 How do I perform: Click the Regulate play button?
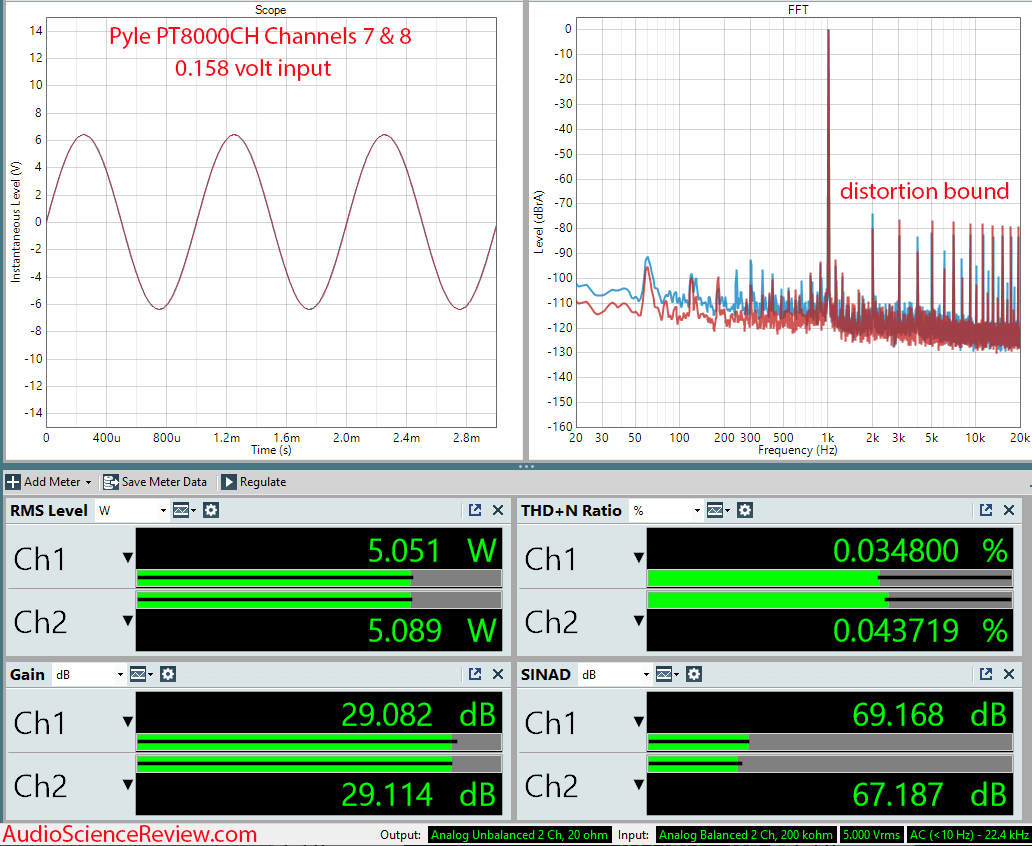tap(228, 482)
